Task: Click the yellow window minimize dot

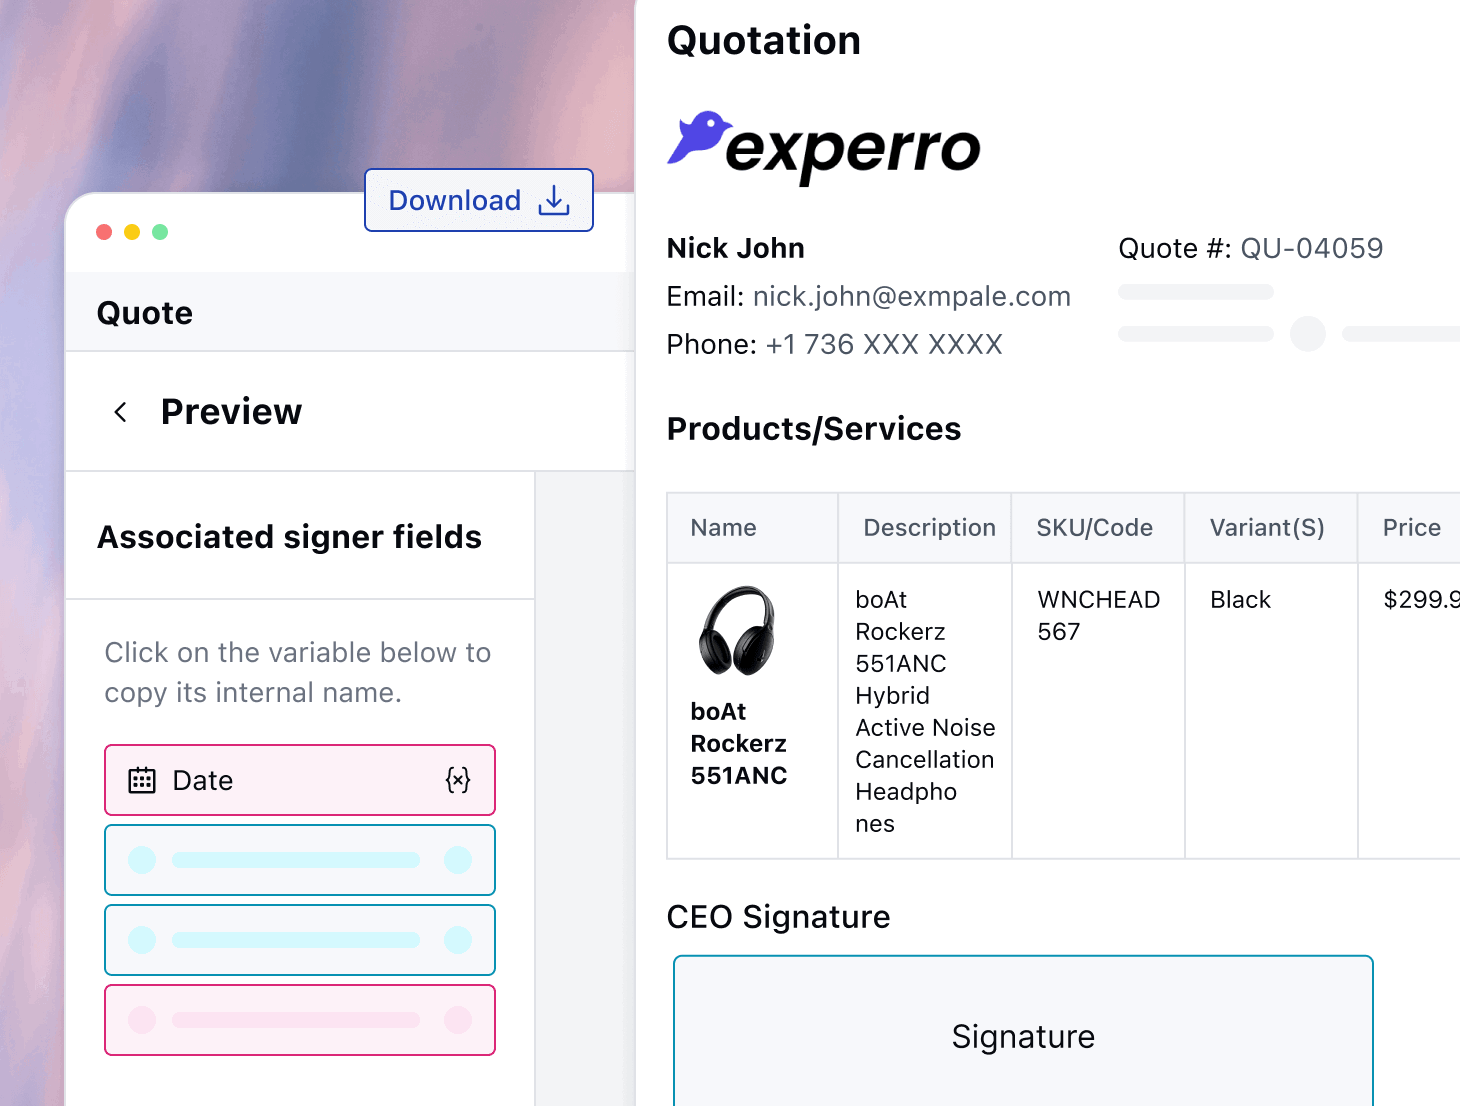Action: pos(132,232)
